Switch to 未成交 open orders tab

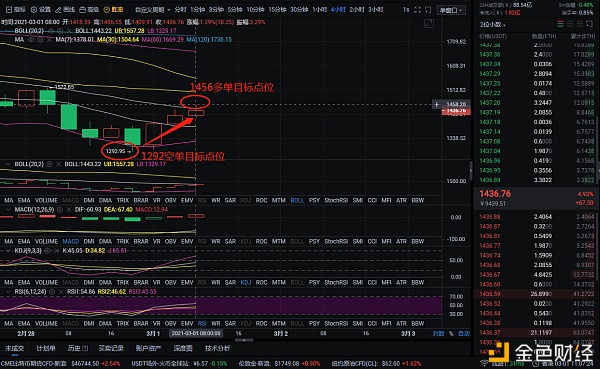15,348
